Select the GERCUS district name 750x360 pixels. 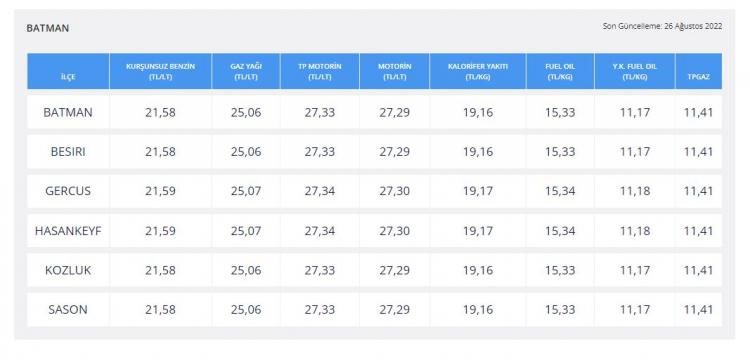[68, 191]
